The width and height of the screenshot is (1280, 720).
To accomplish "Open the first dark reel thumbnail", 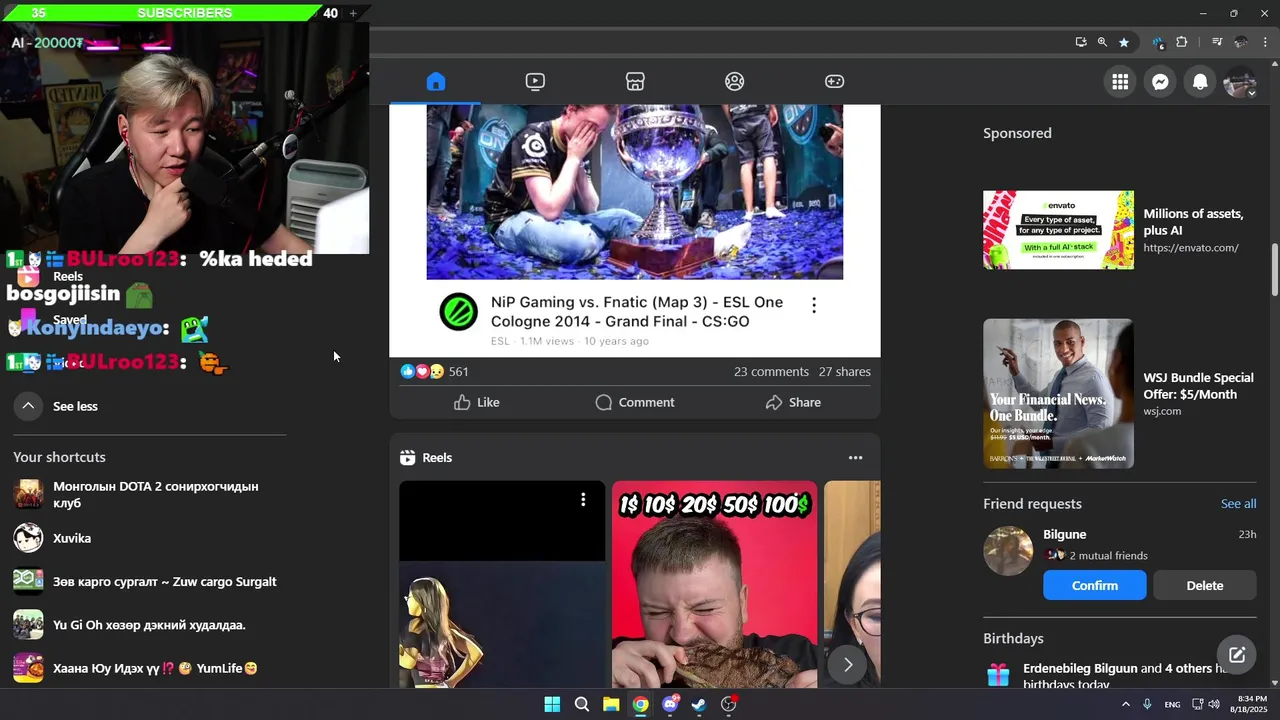I will (502, 584).
